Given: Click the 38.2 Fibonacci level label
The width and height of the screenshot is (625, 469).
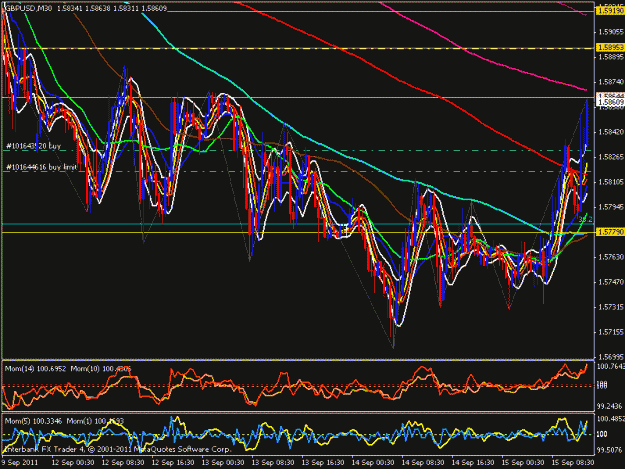Looking at the screenshot, I should [x=586, y=220].
